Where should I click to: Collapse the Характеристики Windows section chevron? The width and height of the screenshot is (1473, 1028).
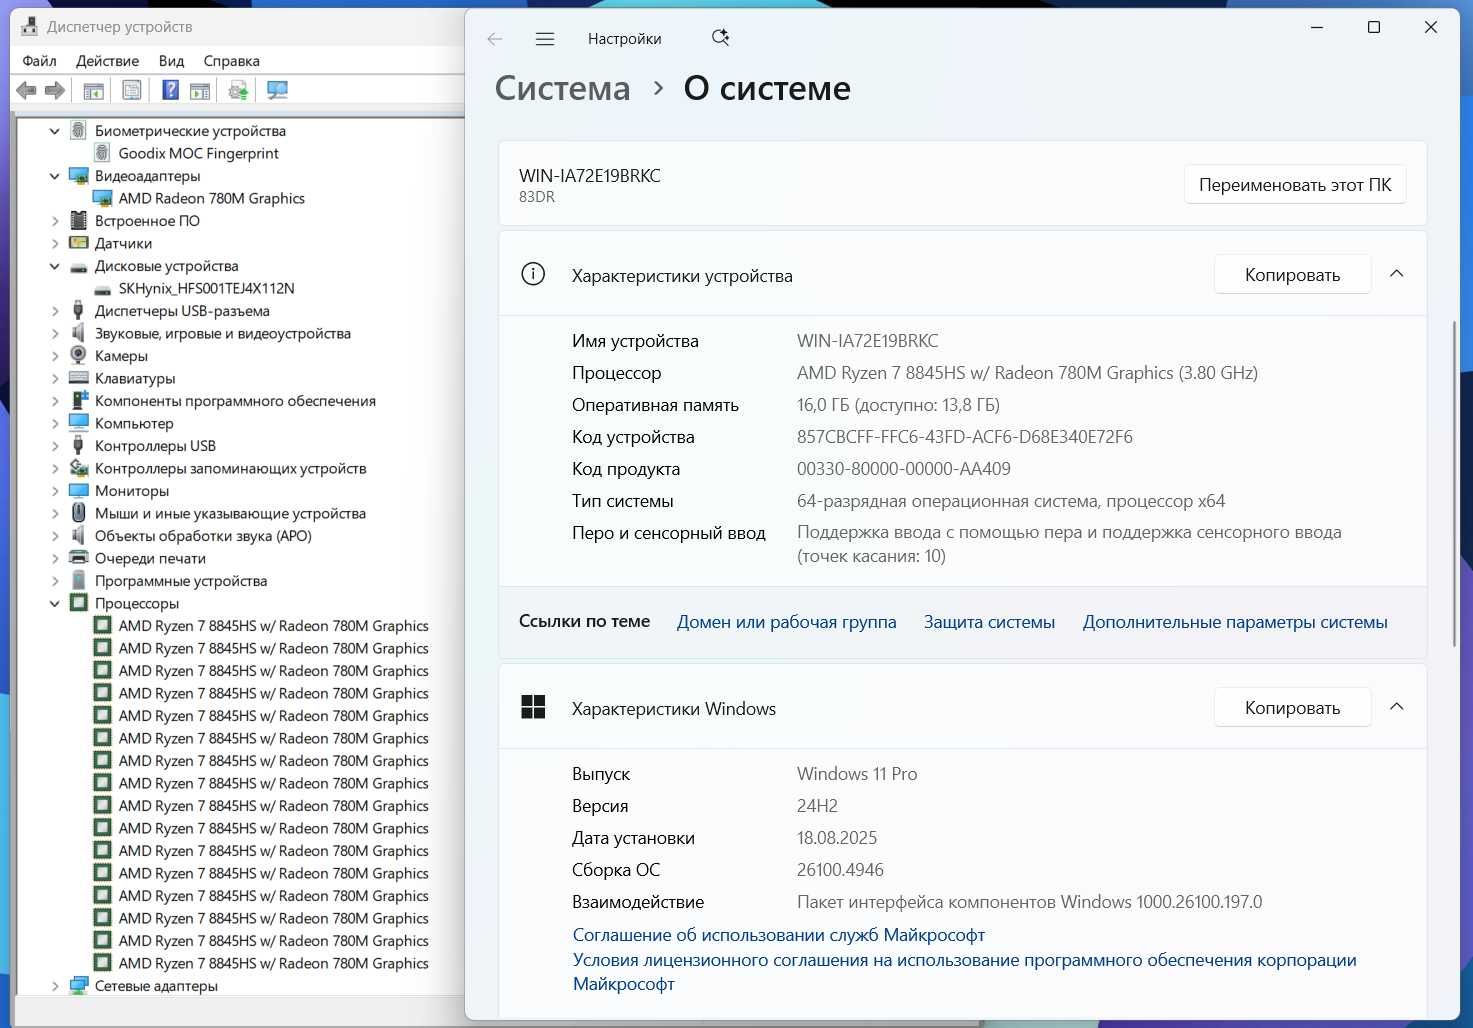pos(1397,707)
